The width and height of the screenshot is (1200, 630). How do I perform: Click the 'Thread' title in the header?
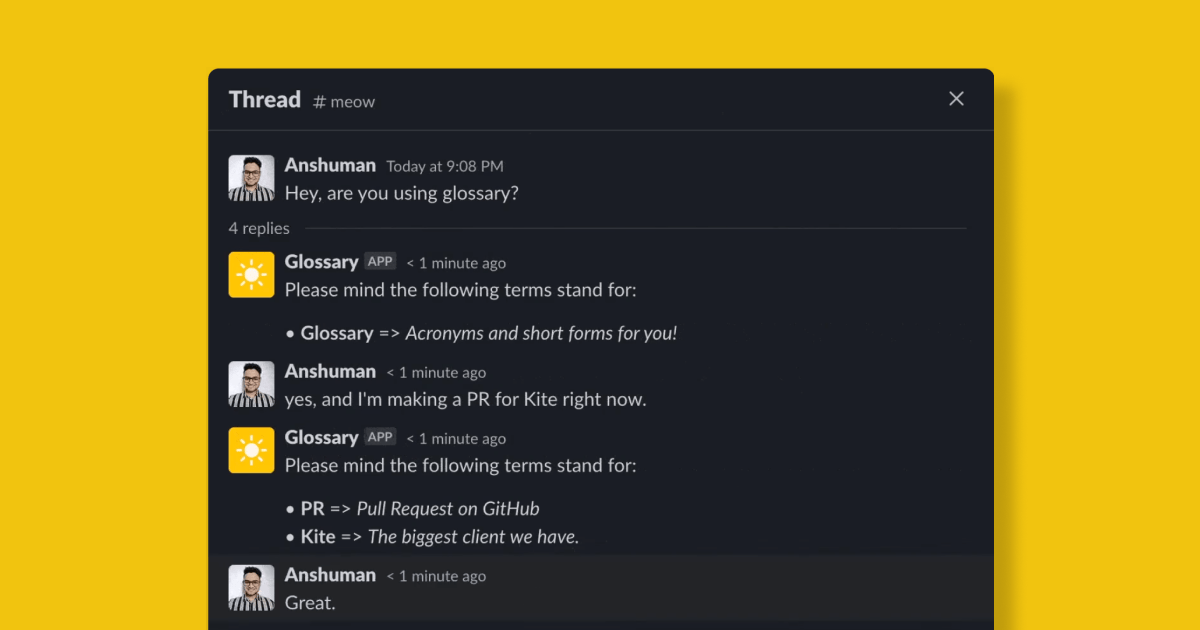pyautogui.click(x=265, y=100)
